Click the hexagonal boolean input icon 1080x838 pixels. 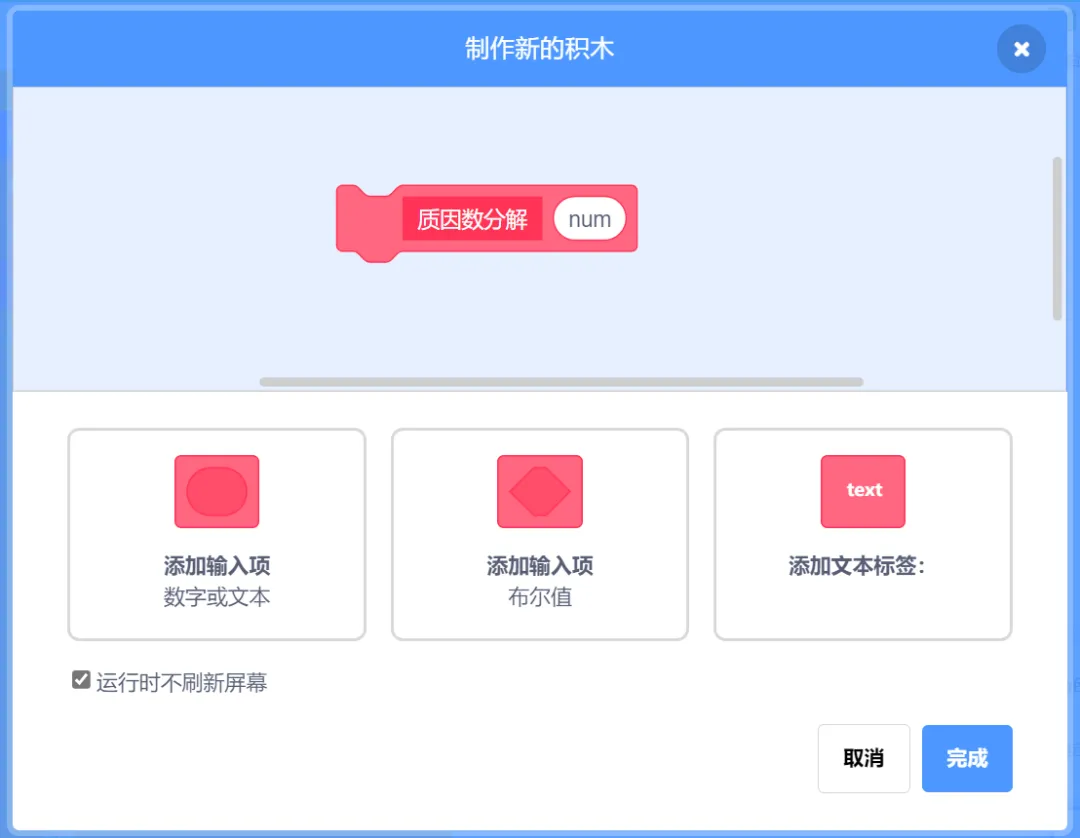(539, 491)
